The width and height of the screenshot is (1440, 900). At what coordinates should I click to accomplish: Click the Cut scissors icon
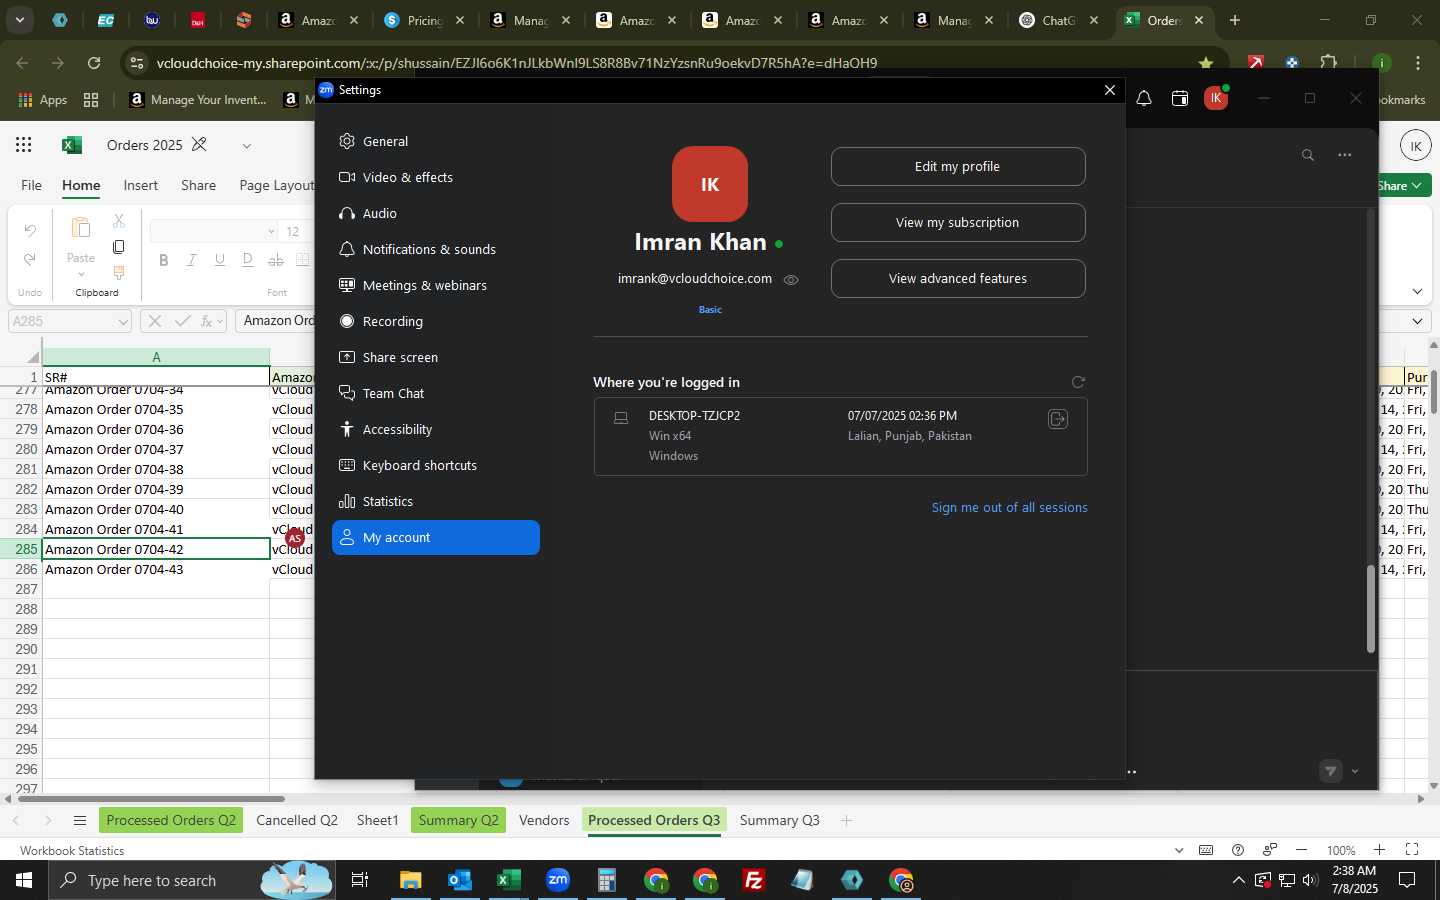tap(118, 221)
